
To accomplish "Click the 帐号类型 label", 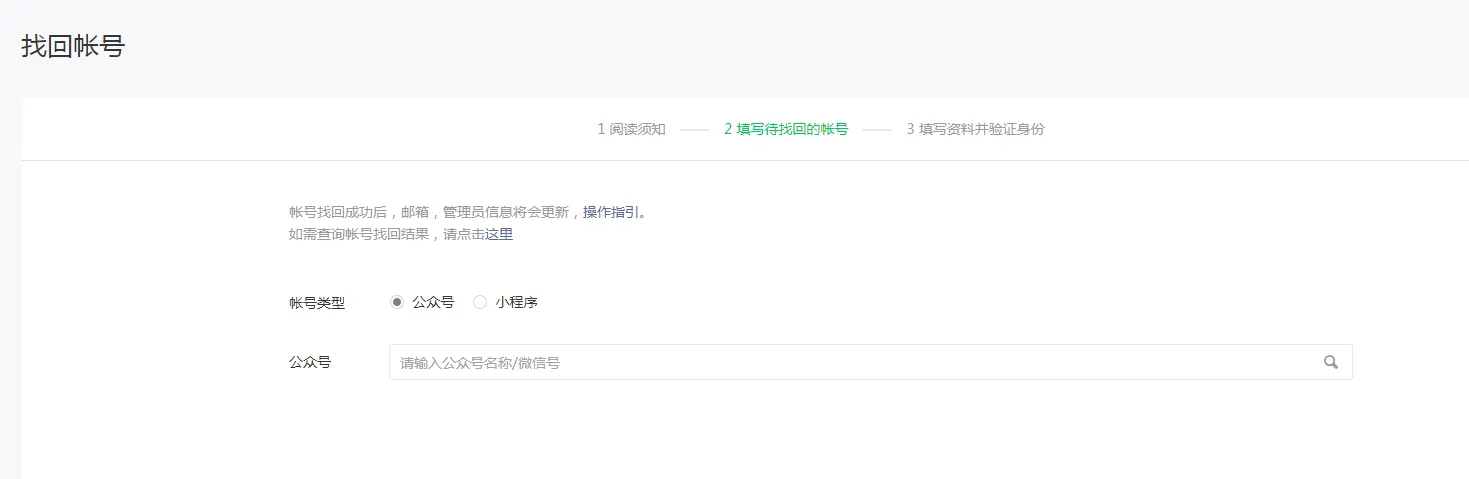I will click(x=317, y=303).
